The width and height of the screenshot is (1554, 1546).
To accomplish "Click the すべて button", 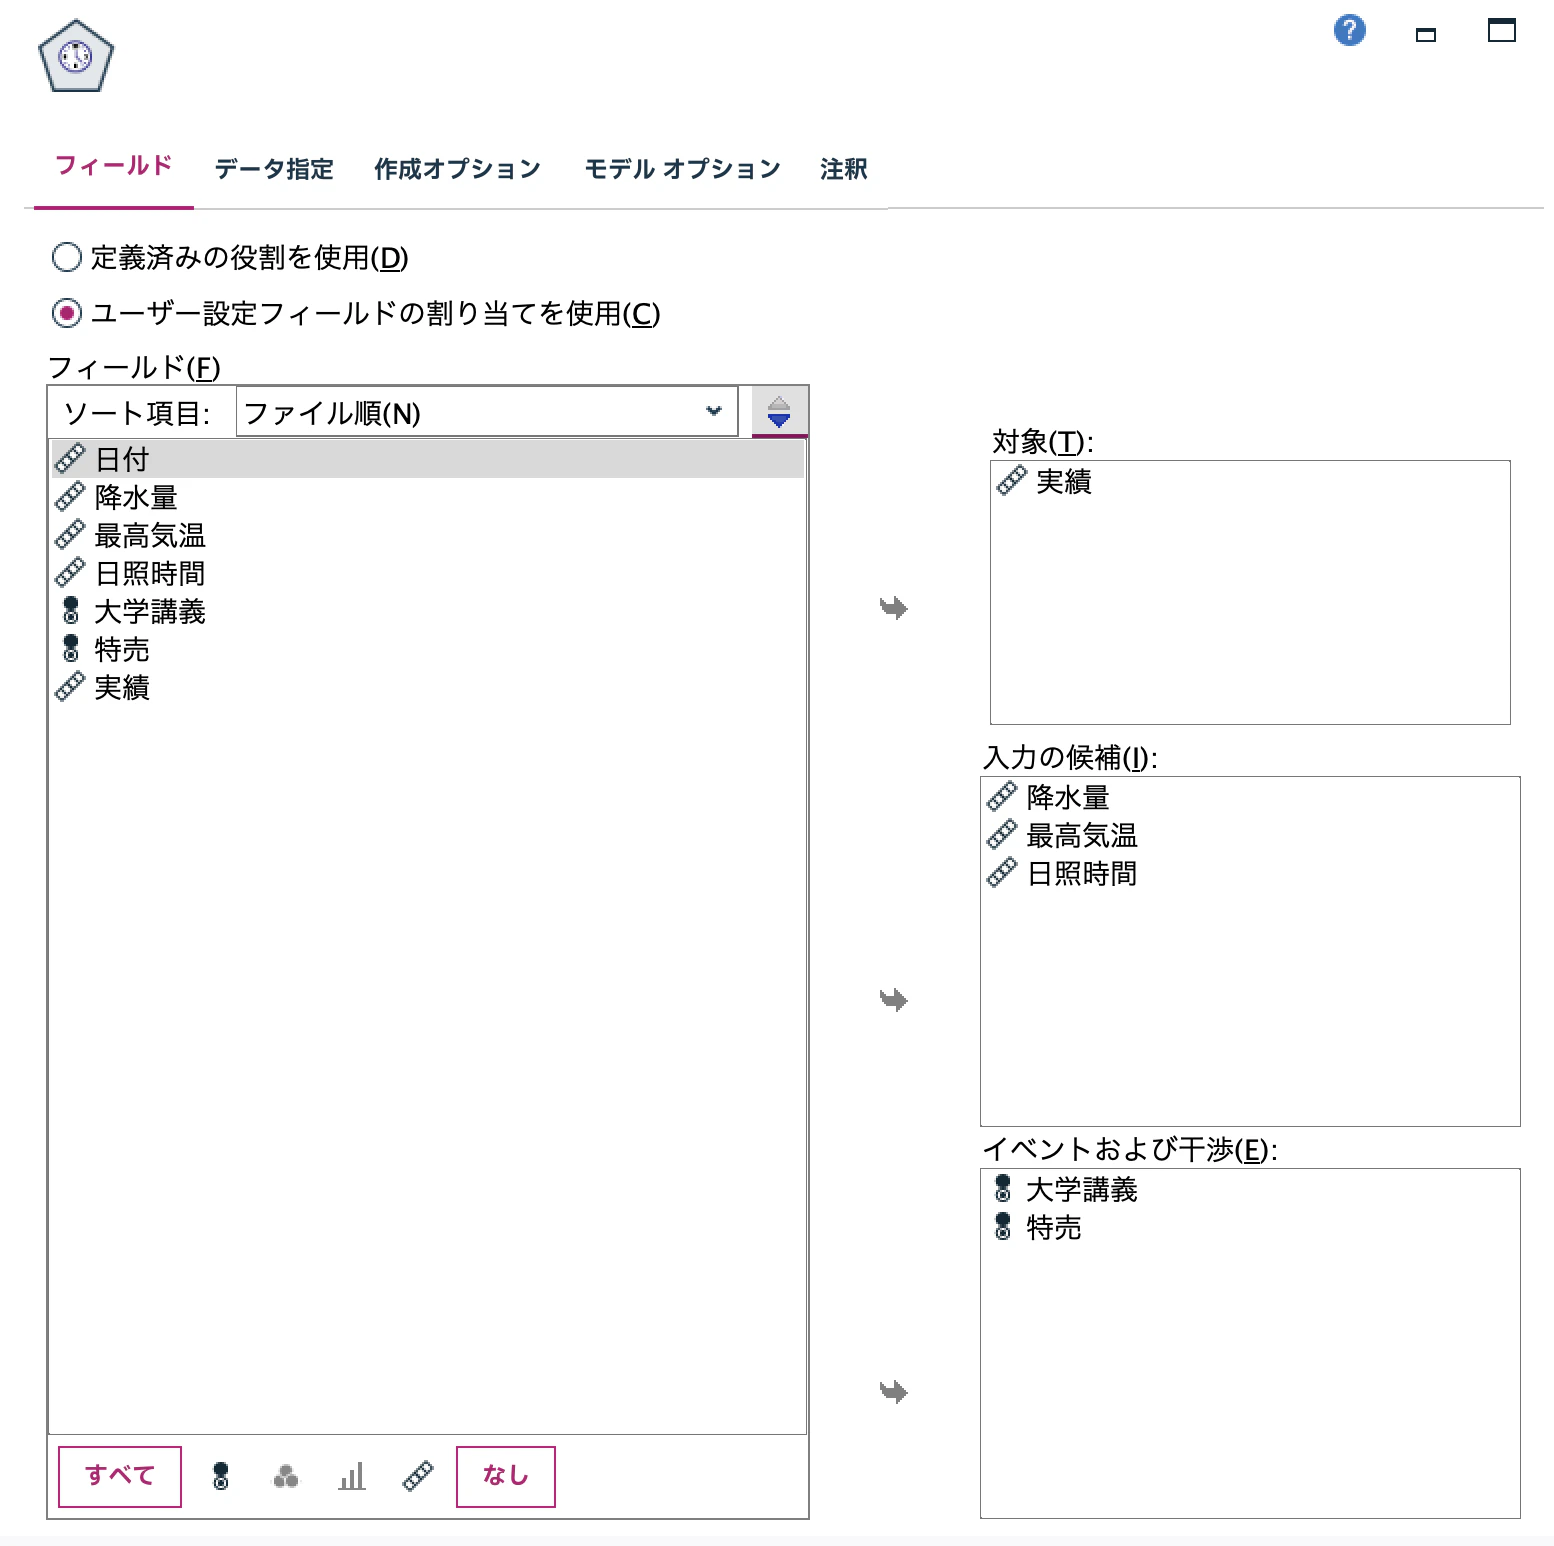I will pos(120,1476).
